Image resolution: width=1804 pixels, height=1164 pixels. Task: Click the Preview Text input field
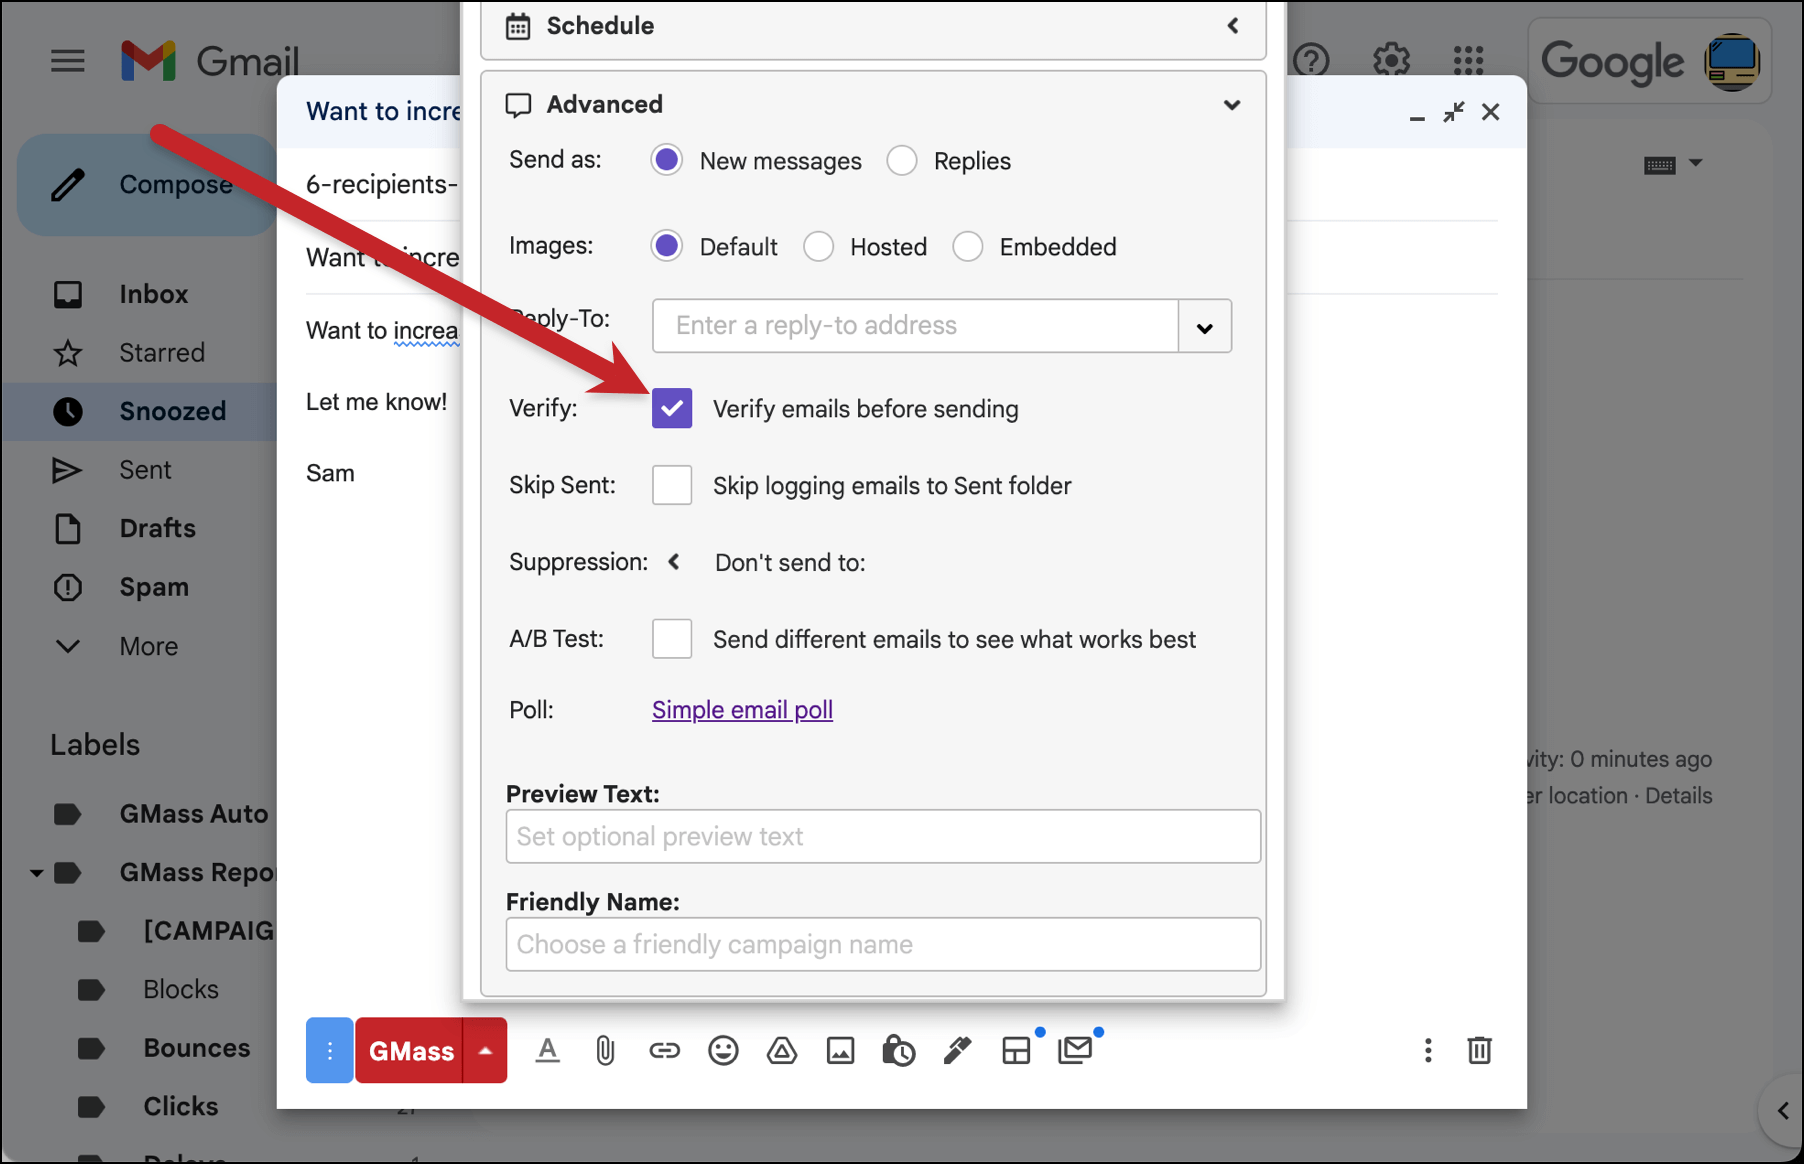point(883,836)
